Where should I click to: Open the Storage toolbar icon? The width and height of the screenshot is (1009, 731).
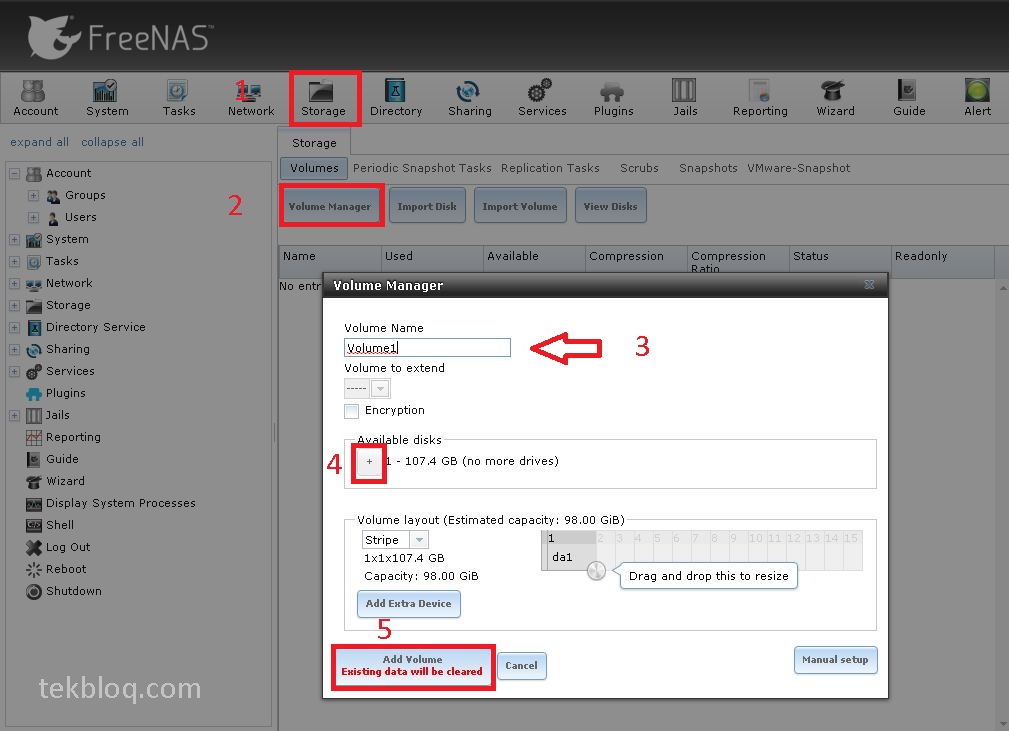coord(323,98)
